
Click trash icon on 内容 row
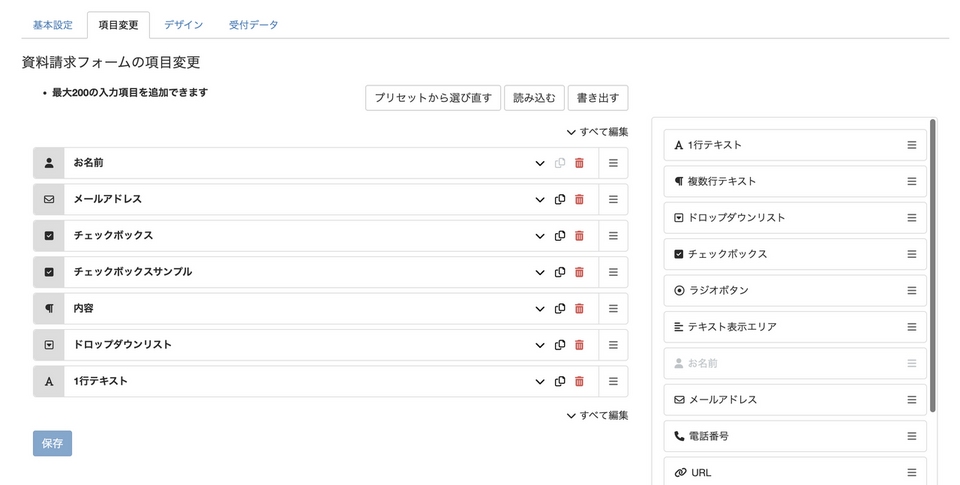(x=579, y=309)
